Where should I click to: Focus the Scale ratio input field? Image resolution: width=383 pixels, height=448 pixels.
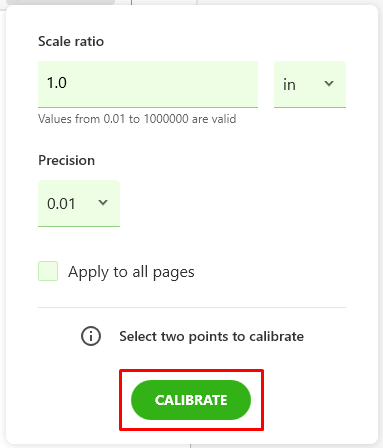click(x=148, y=84)
